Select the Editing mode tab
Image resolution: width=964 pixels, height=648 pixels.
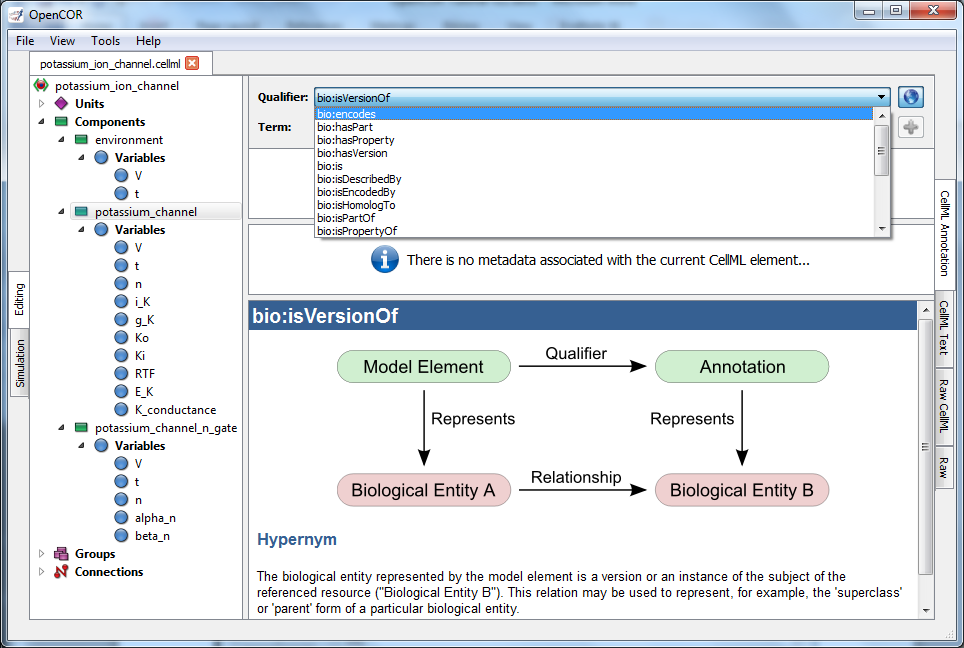(x=20, y=299)
